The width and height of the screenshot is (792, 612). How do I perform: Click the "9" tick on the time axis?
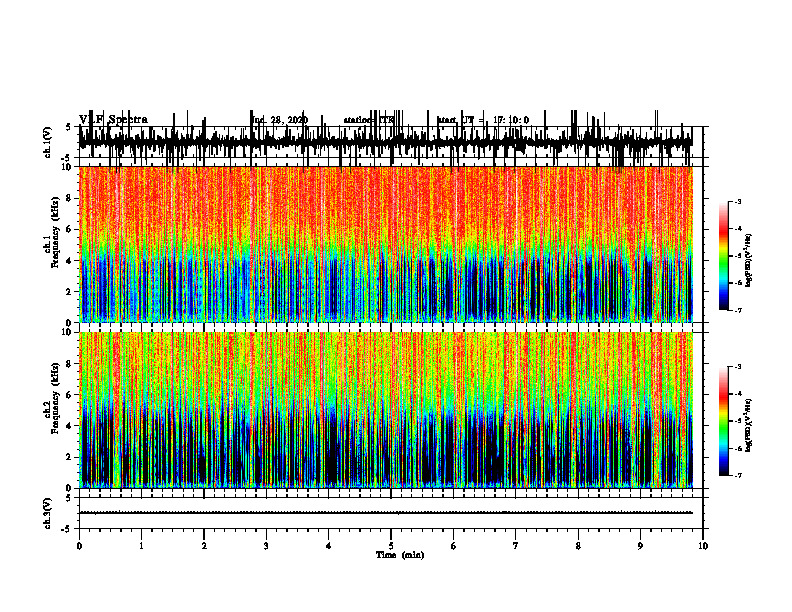[640, 546]
